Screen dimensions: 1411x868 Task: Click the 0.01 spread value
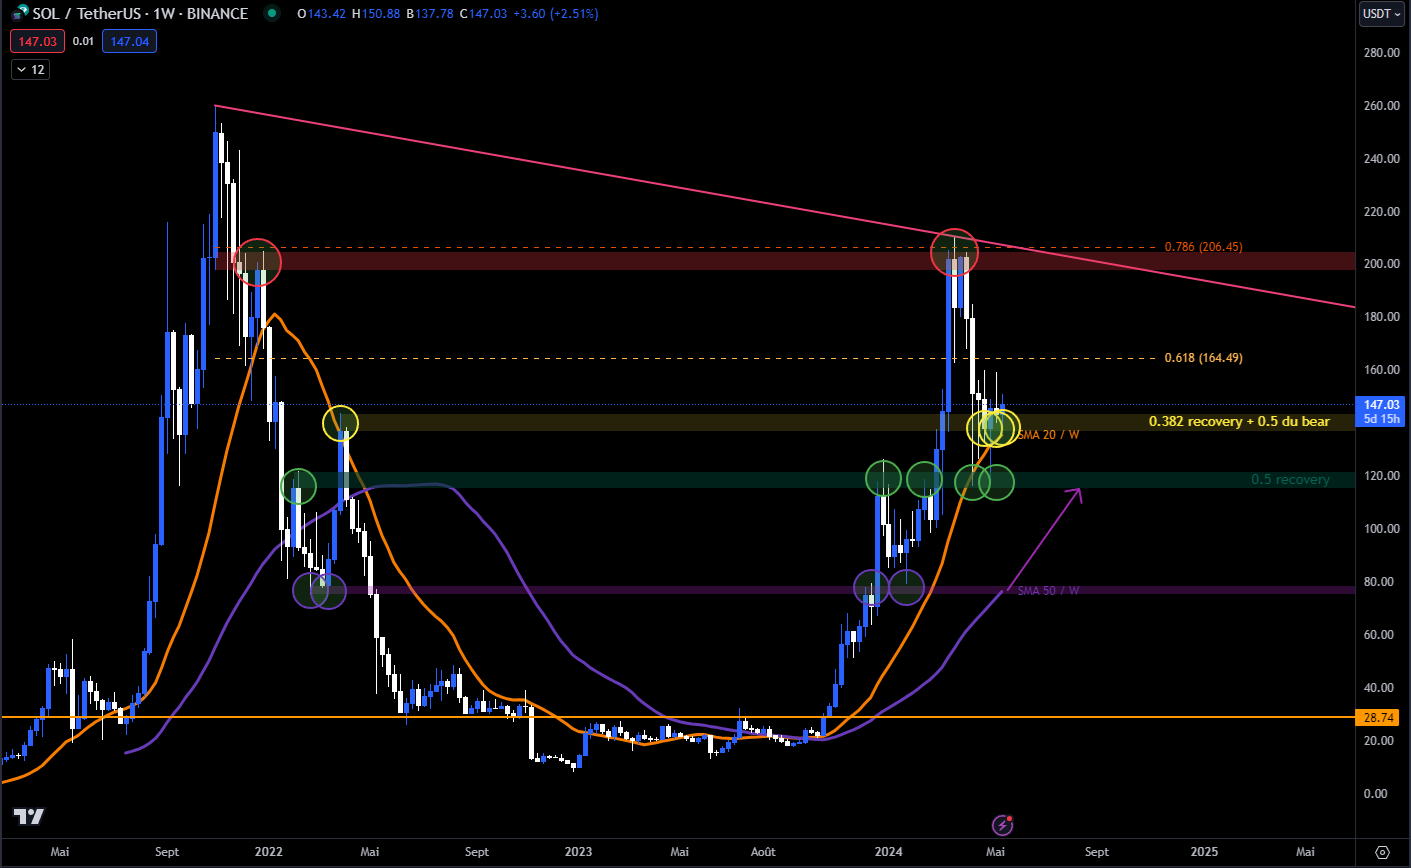click(x=83, y=41)
